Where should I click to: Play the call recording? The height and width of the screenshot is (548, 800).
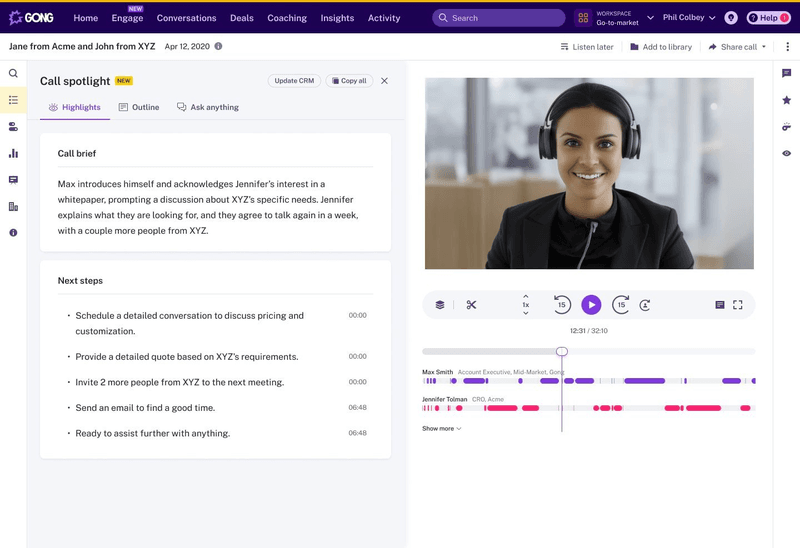(x=591, y=305)
